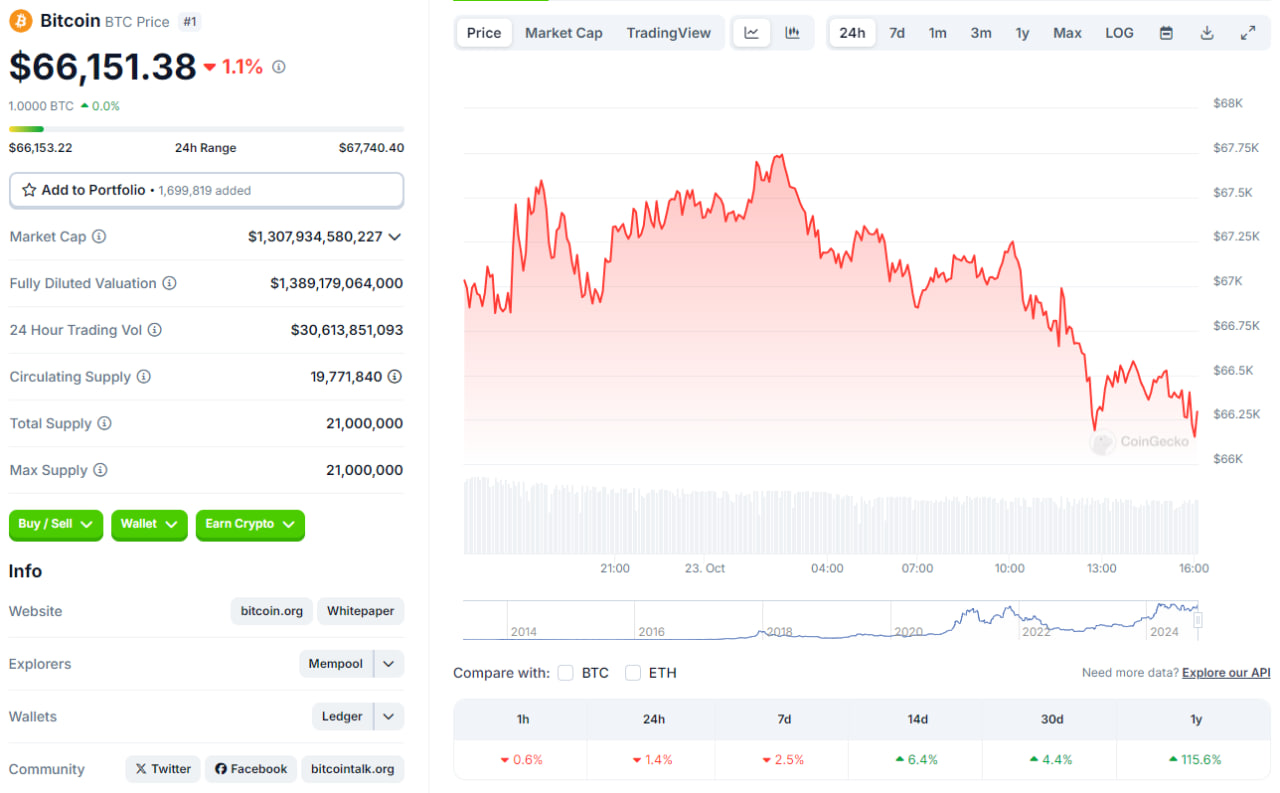Open the calendar date range picker
The width and height of the screenshot is (1280, 793).
click(x=1166, y=33)
